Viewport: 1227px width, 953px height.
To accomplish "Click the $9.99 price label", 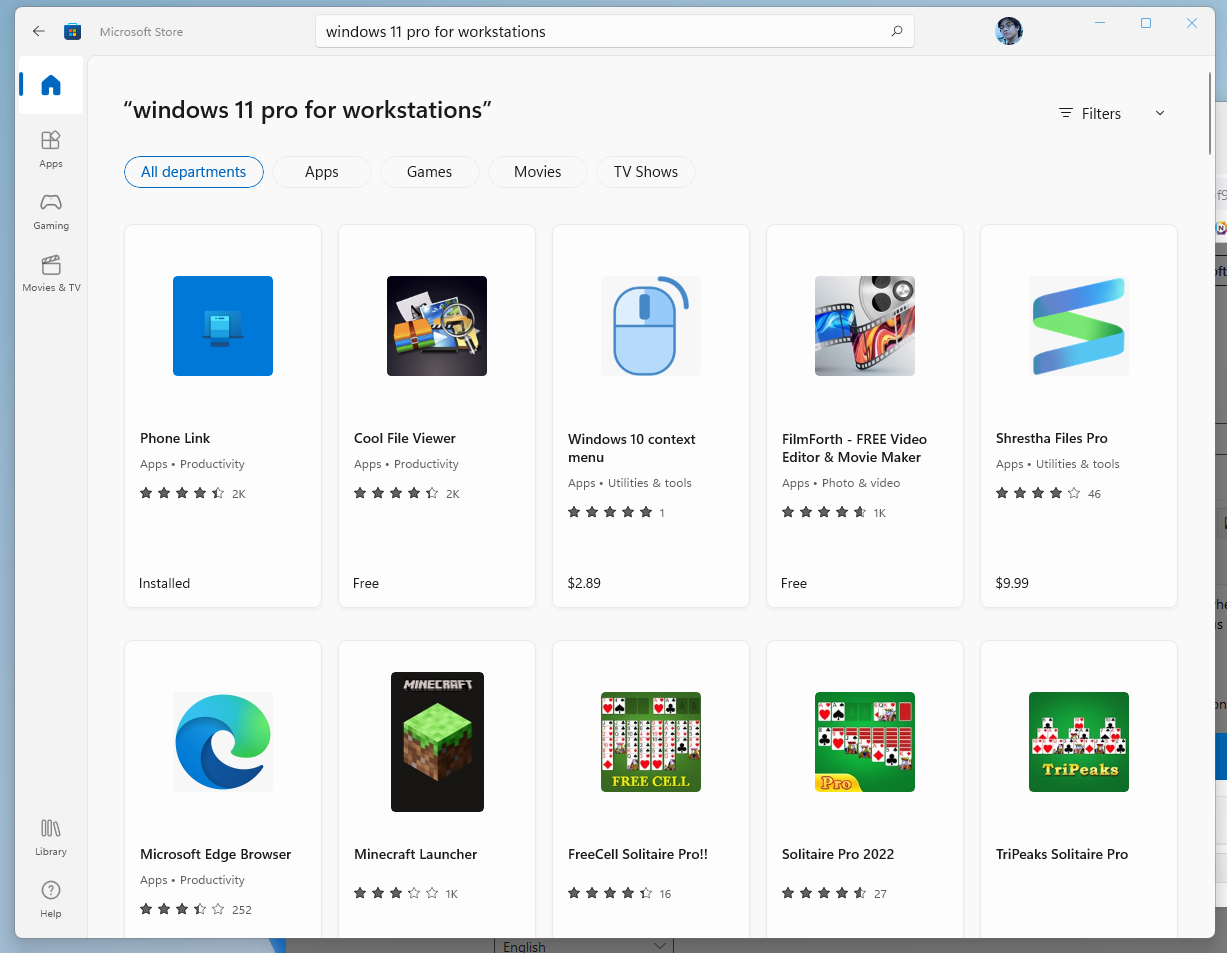I will pos(1012,583).
